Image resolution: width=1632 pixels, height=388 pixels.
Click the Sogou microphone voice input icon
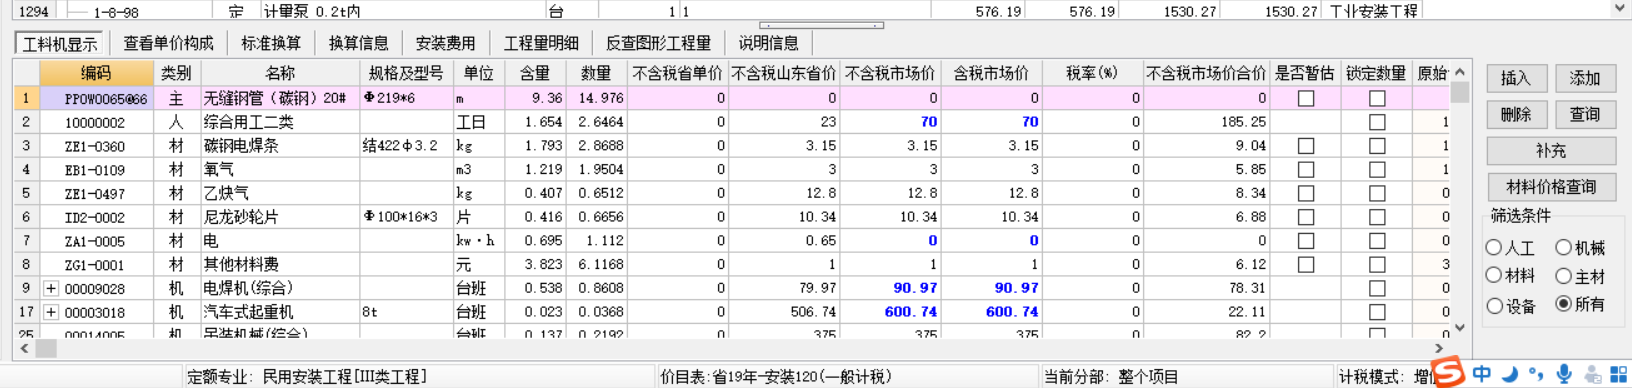point(1564,374)
